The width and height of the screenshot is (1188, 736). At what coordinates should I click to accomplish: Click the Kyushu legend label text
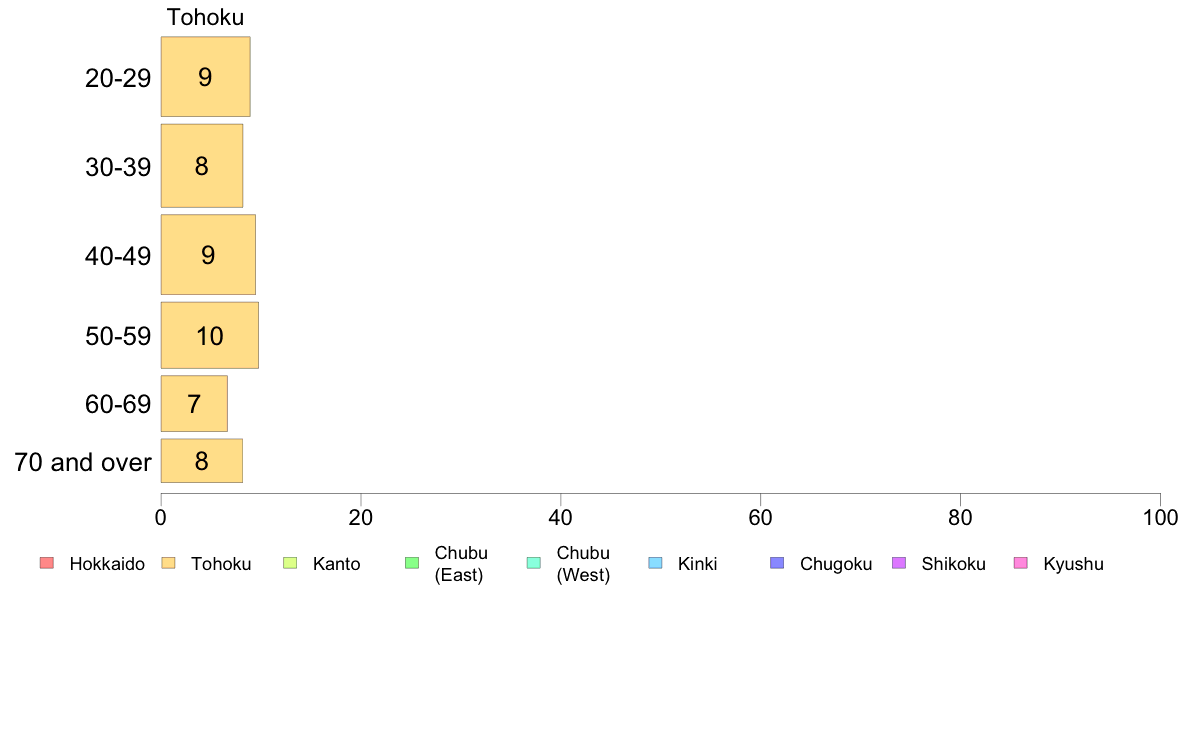pyautogui.click(x=1073, y=564)
